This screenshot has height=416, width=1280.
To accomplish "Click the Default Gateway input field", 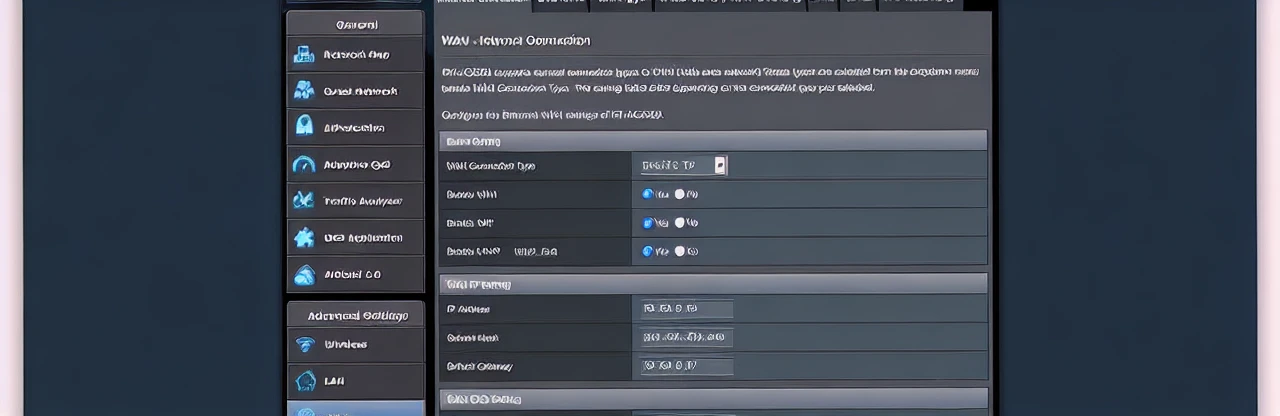I will pyautogui.click(x=687, y=367).
